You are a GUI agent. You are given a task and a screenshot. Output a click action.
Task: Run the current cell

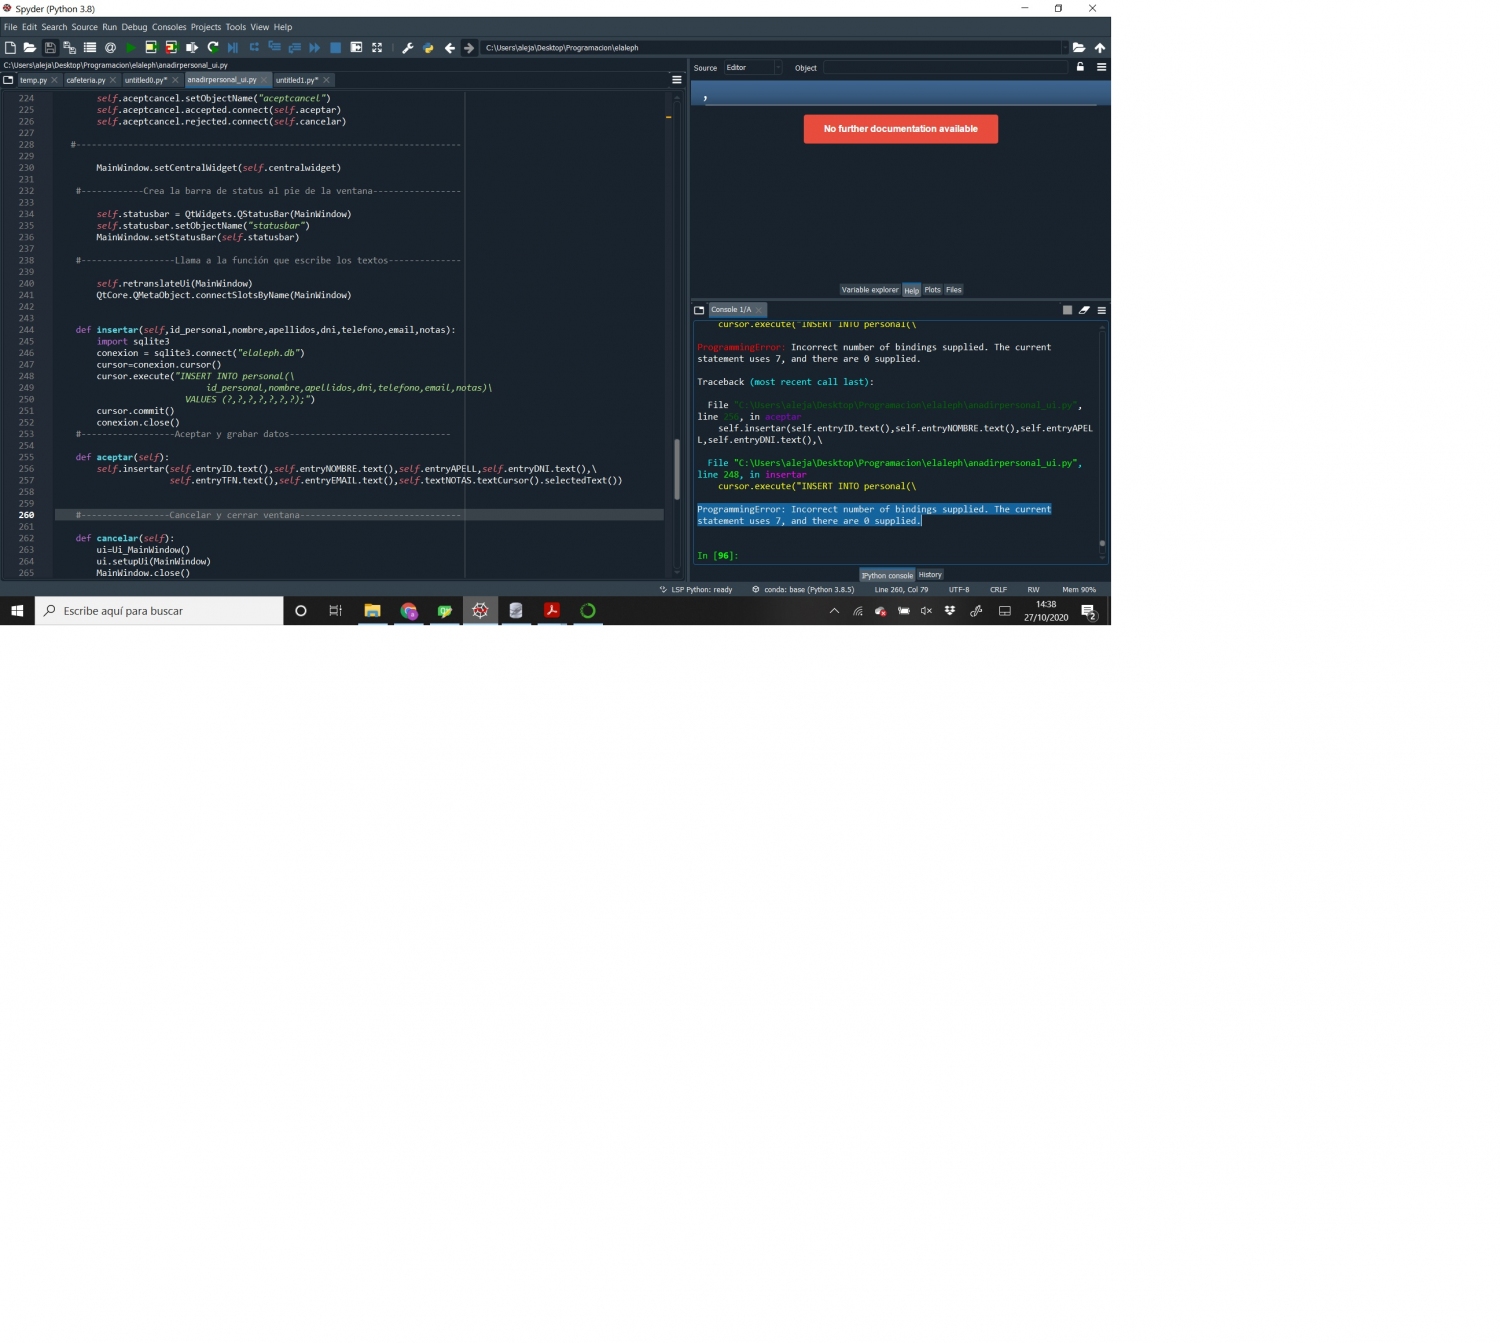[151, 47]
